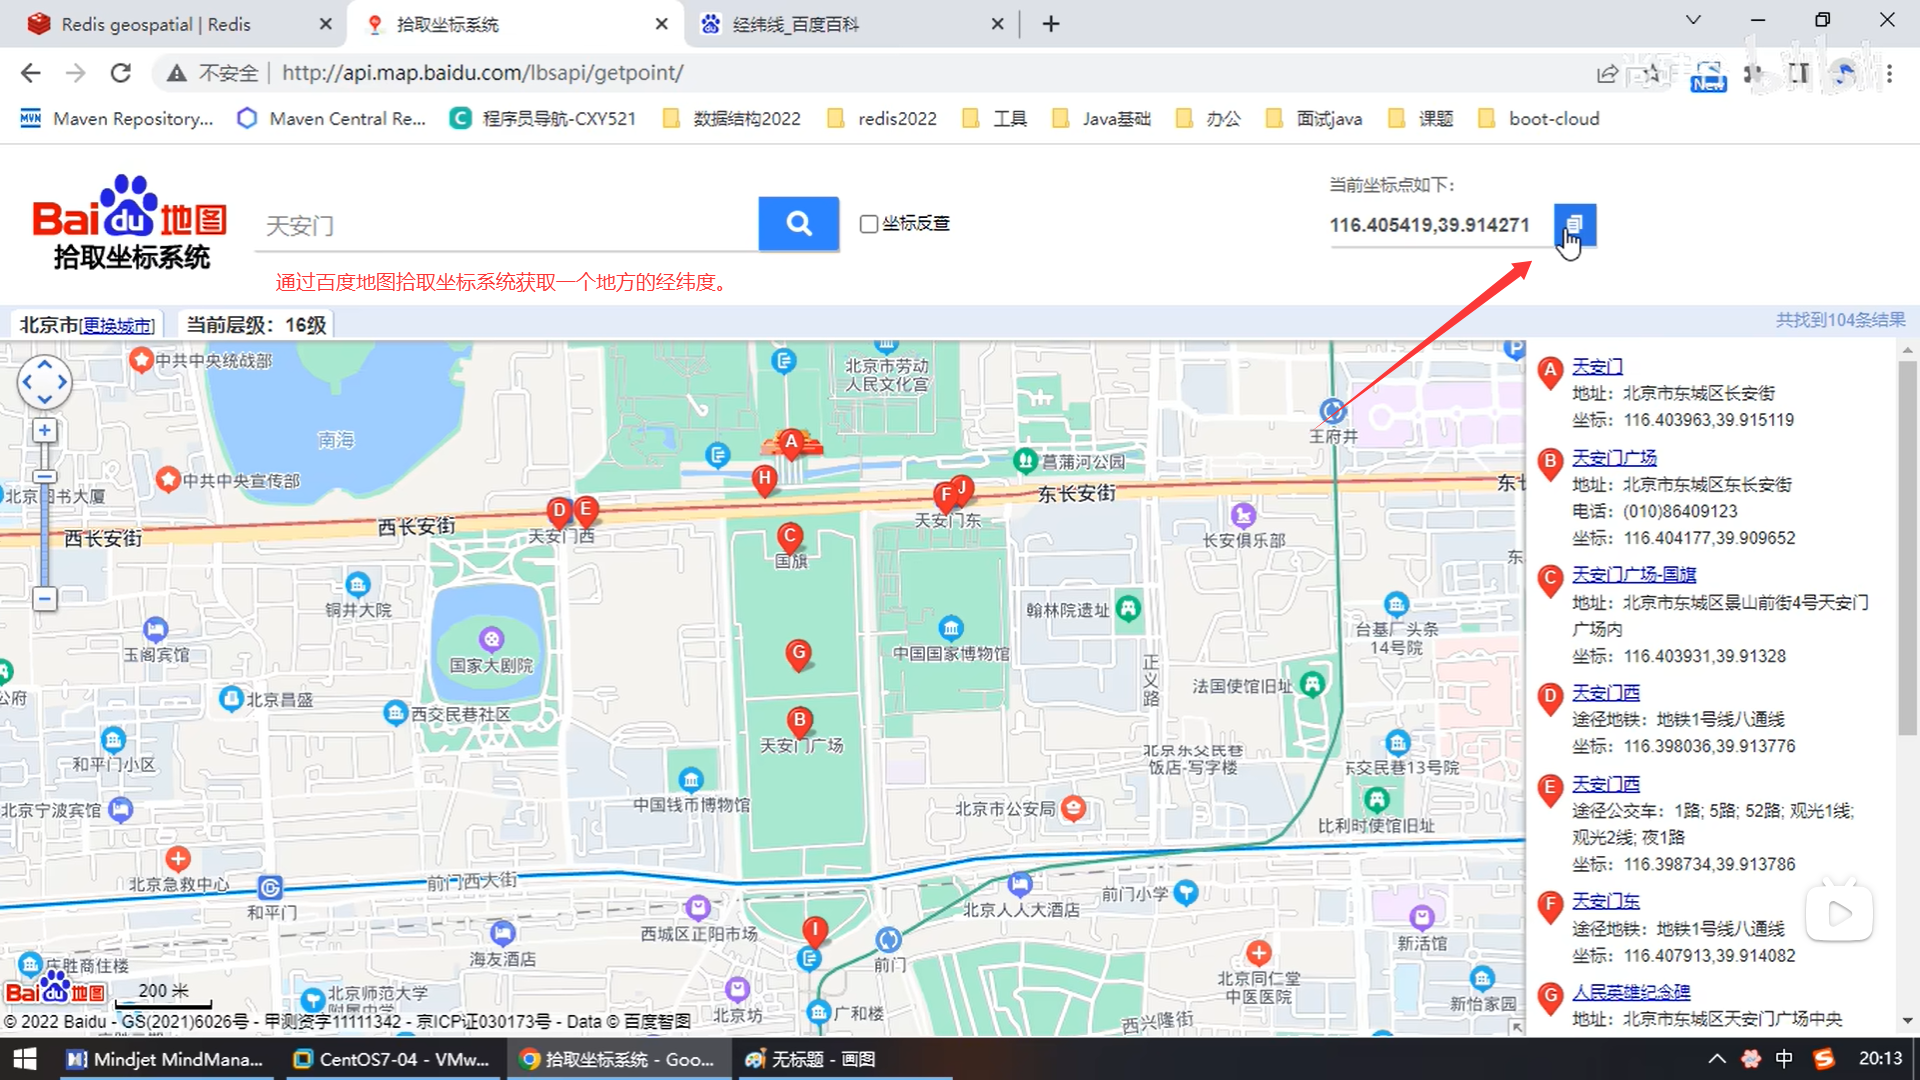The image size is (1920, 1080).
Task: Open browser share icon in address bar
Action: coord(1607,73)
